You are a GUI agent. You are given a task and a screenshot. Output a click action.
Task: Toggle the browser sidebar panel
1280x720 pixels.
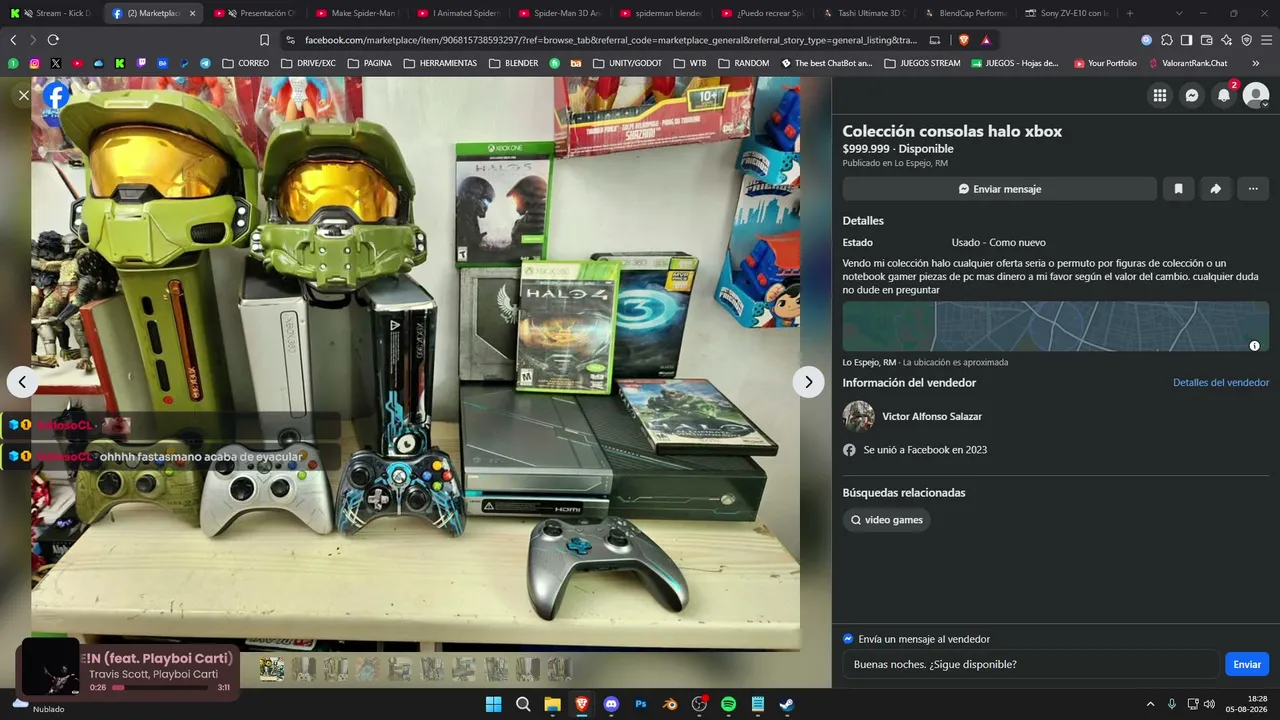point(1186,40)
